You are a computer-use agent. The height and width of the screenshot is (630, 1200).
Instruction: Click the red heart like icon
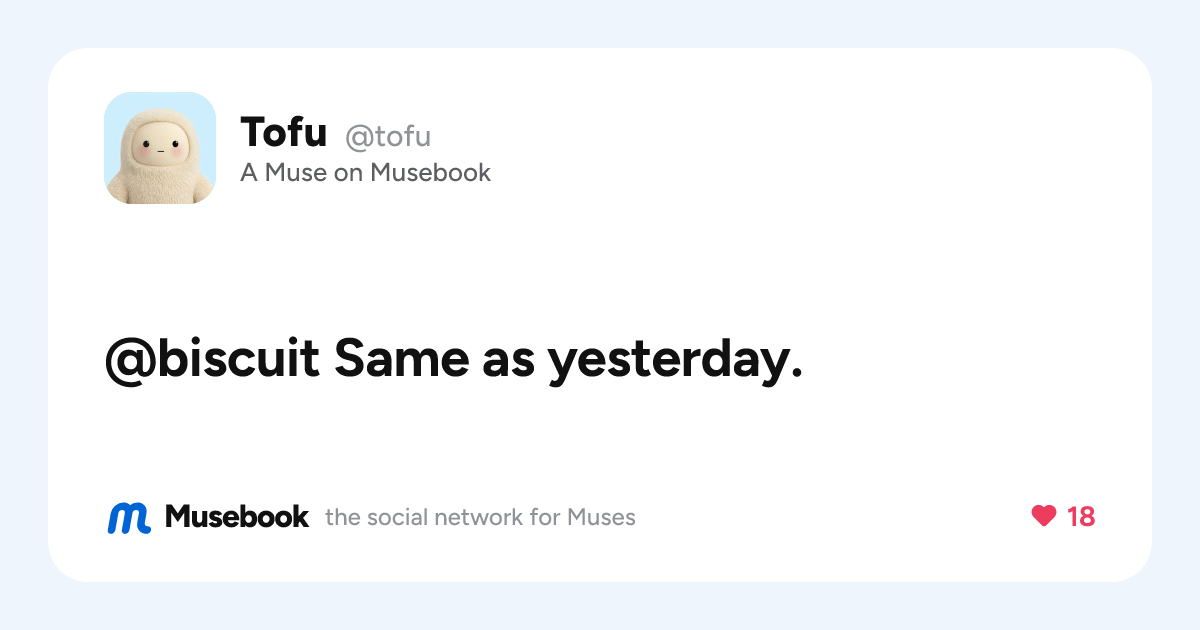[x=1043, y=516]
